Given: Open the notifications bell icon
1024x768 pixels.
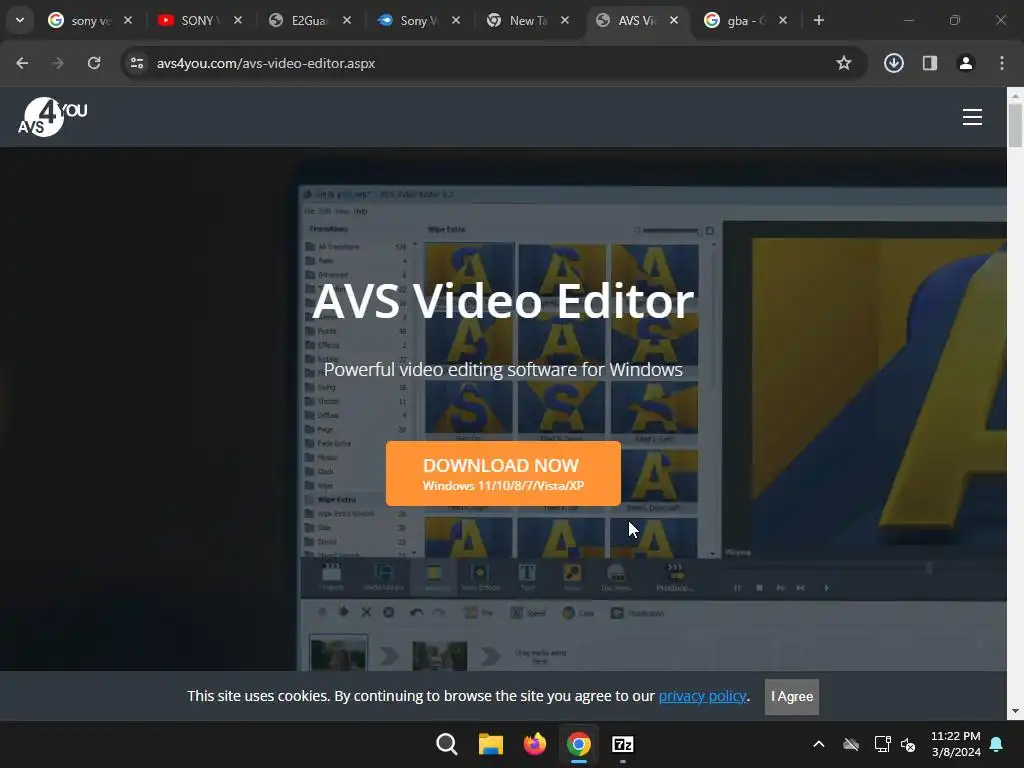Looking at the screenshot, I should tap(997, 744).
